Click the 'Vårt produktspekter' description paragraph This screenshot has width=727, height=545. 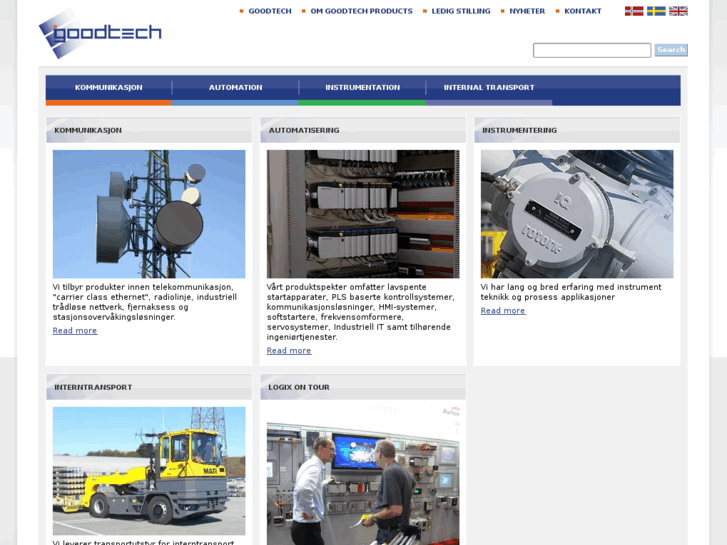click(360, 312)
